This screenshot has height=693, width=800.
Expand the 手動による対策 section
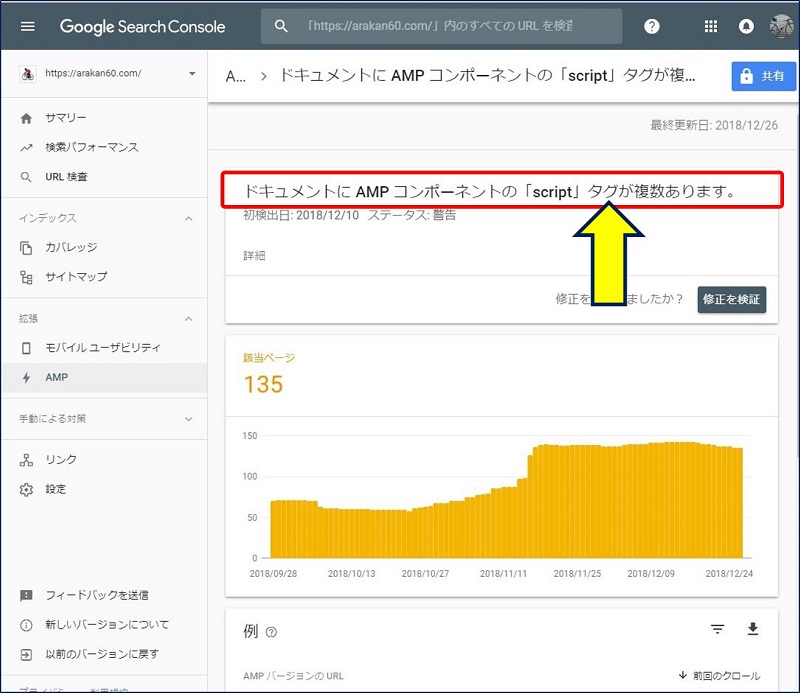188,418
